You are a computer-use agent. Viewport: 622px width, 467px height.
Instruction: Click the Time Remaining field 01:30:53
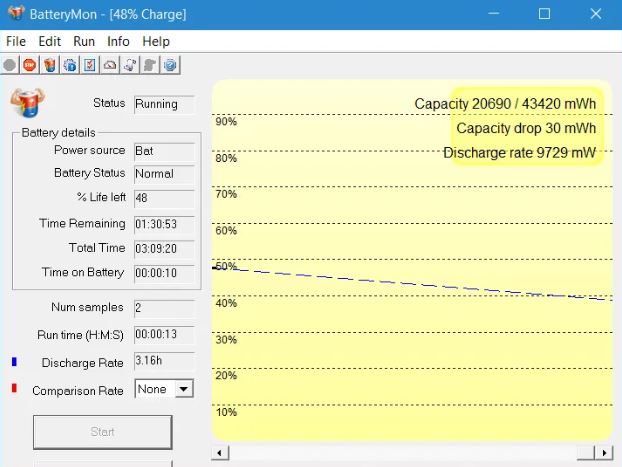pos(164,225)
